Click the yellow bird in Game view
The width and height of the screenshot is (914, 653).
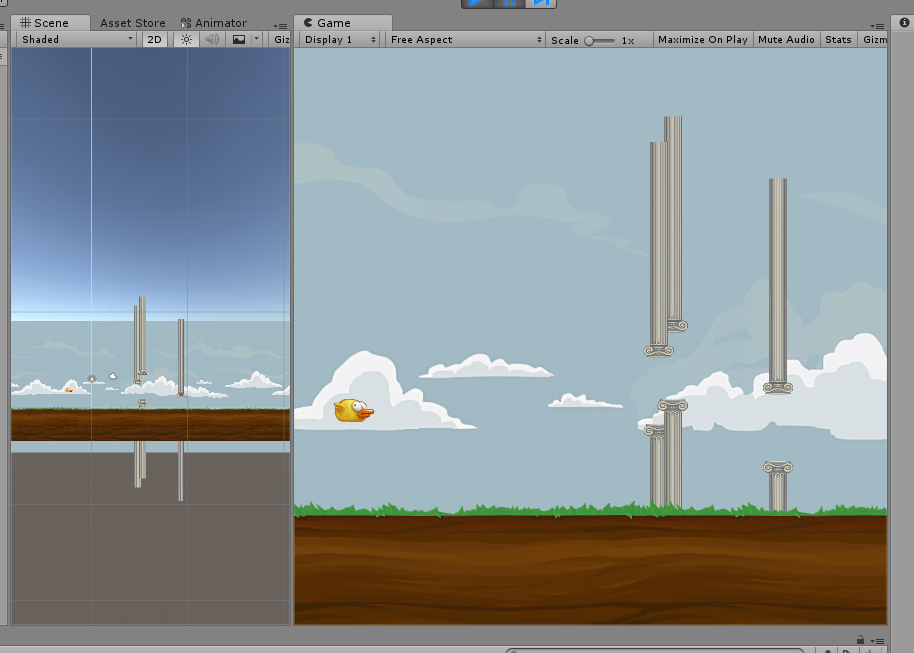click(354, 410)
